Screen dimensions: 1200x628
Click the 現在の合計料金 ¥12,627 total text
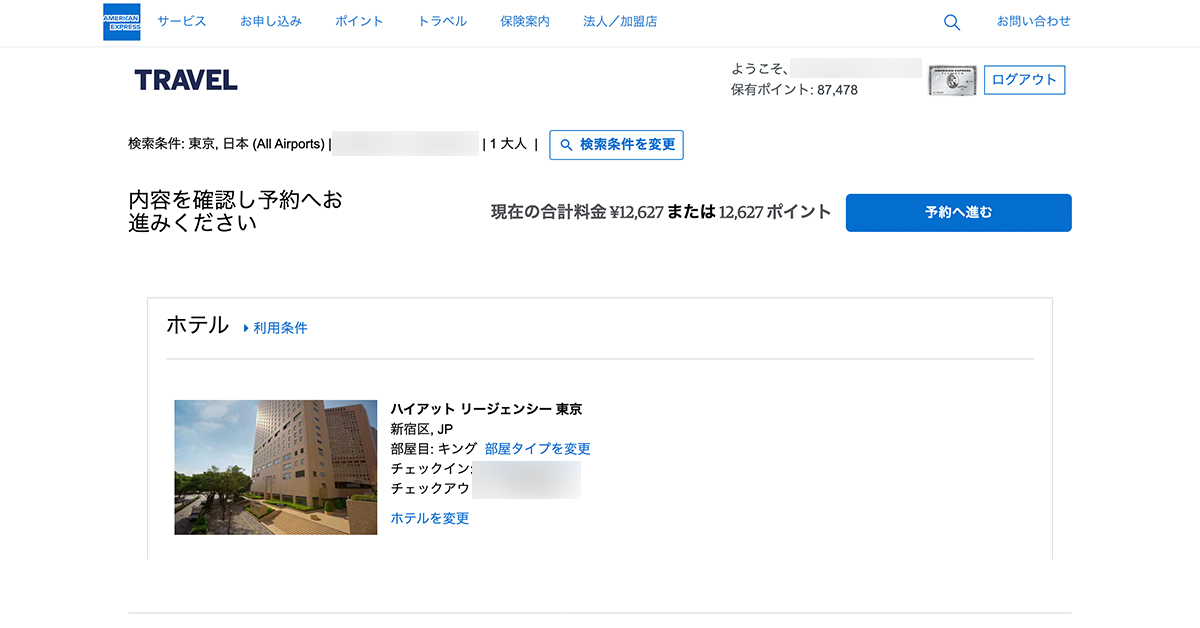click(x=577, y=212)
